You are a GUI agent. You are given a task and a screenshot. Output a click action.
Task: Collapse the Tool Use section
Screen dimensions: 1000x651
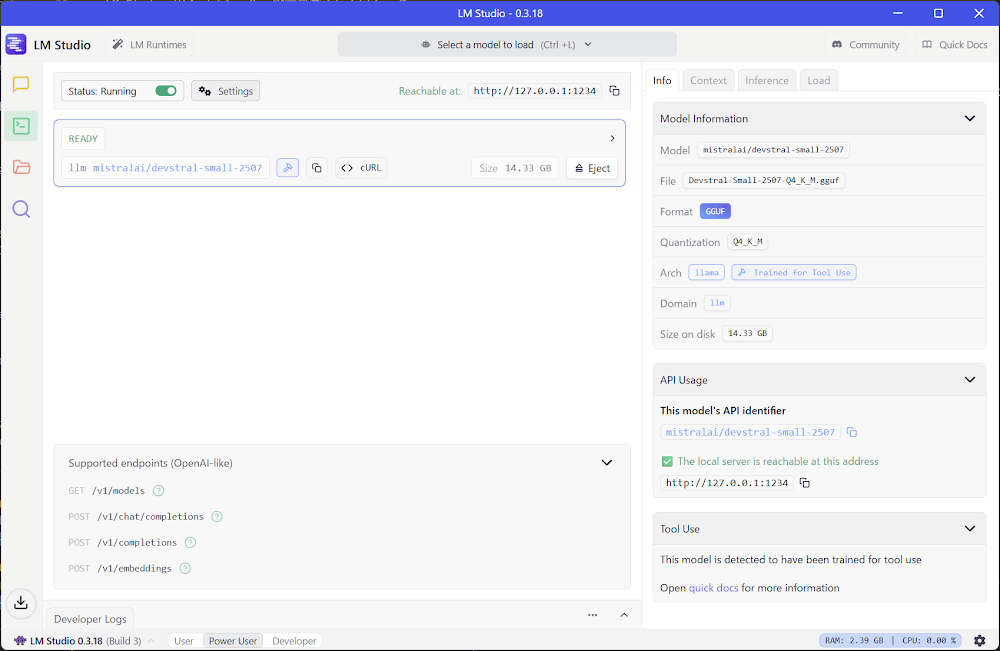(969, 529)
